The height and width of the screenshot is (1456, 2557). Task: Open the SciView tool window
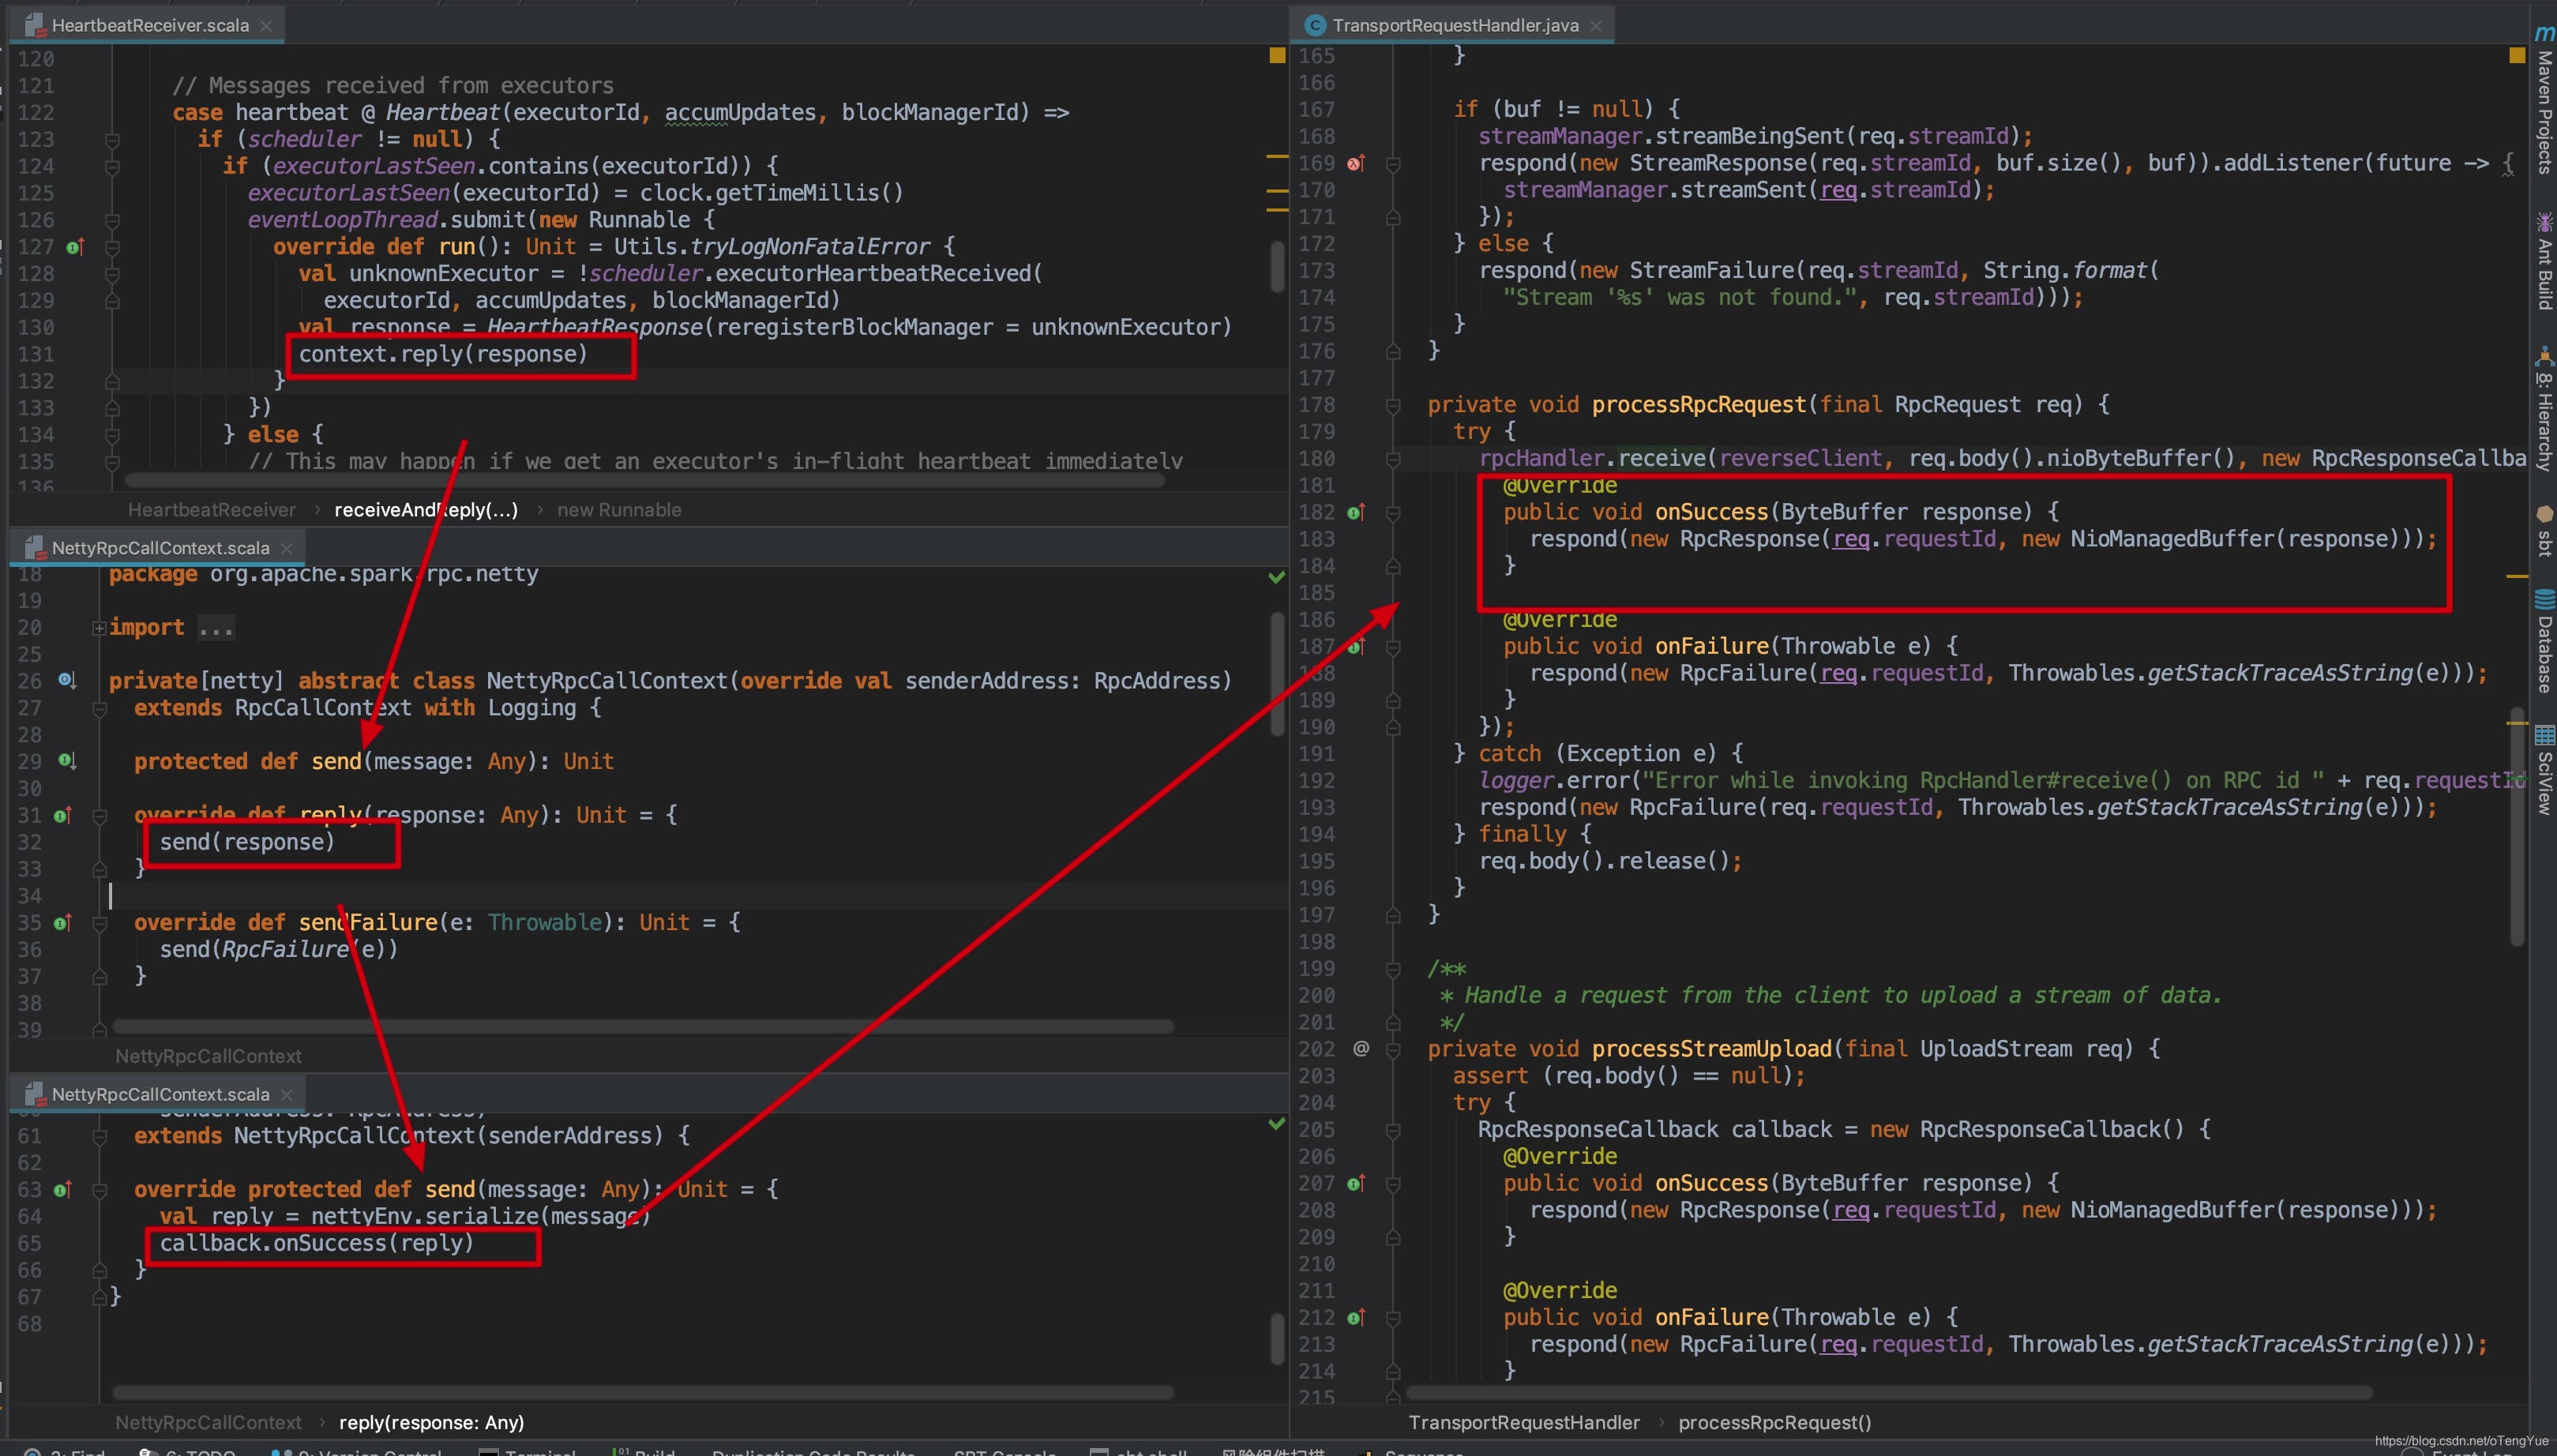point(2544,770)
